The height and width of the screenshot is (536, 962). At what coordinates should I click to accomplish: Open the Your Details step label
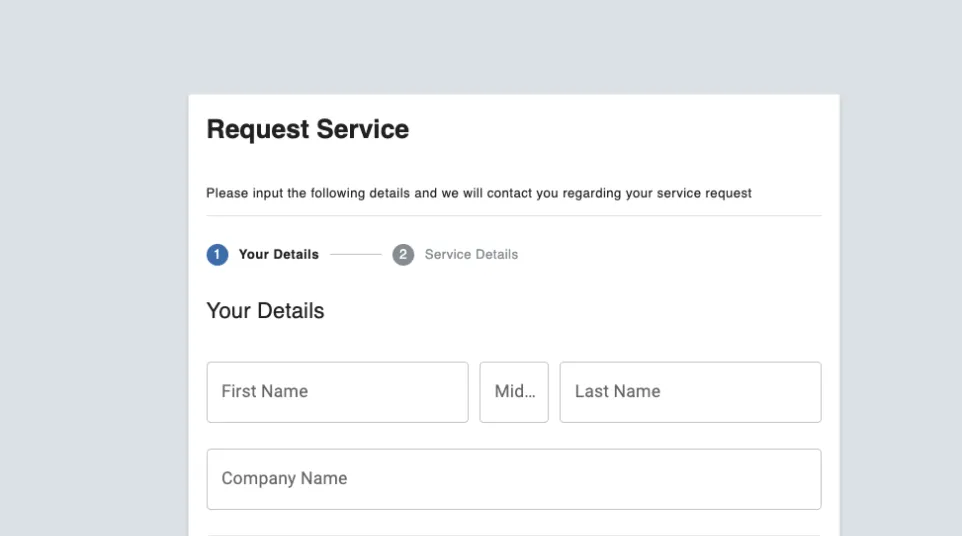pyautogui.click(x=279, y=255)
